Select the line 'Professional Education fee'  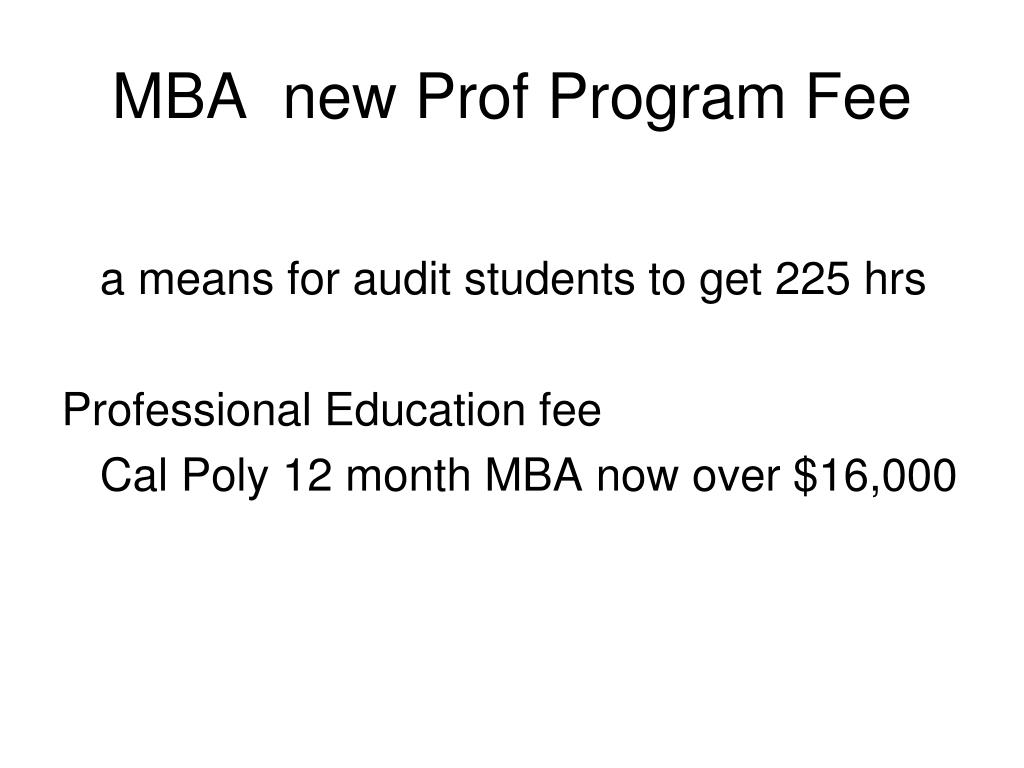332,409
